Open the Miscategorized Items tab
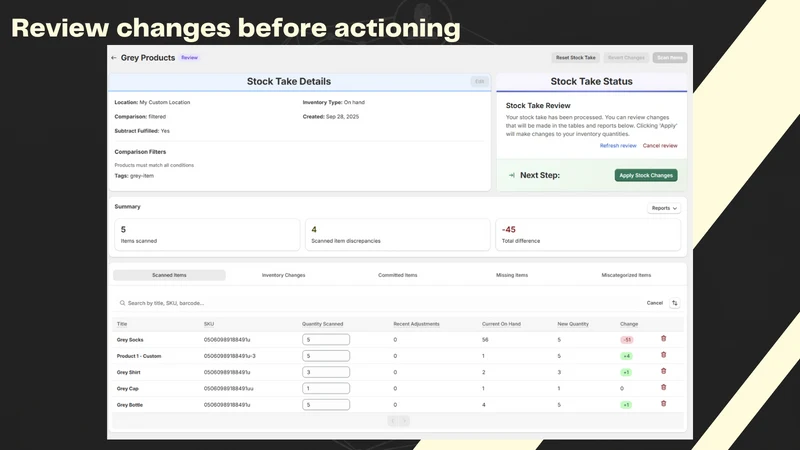The image size is (800, 450). point(626,275)
